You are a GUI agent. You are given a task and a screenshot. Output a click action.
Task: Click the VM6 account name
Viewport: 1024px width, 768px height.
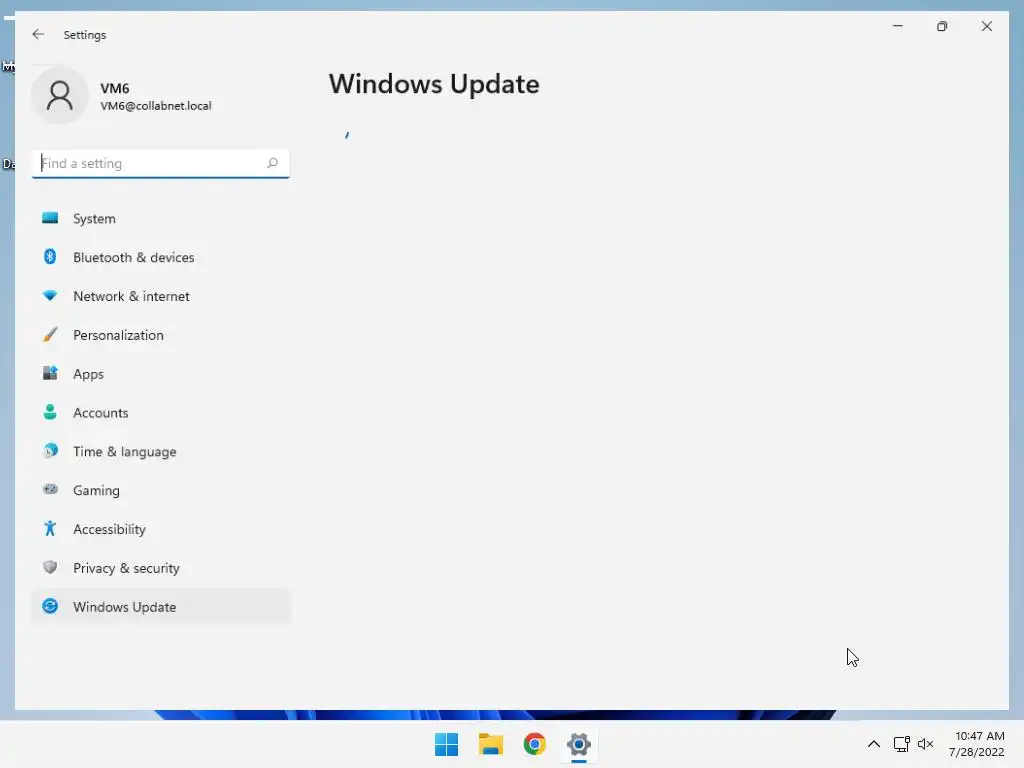[114, 88]
